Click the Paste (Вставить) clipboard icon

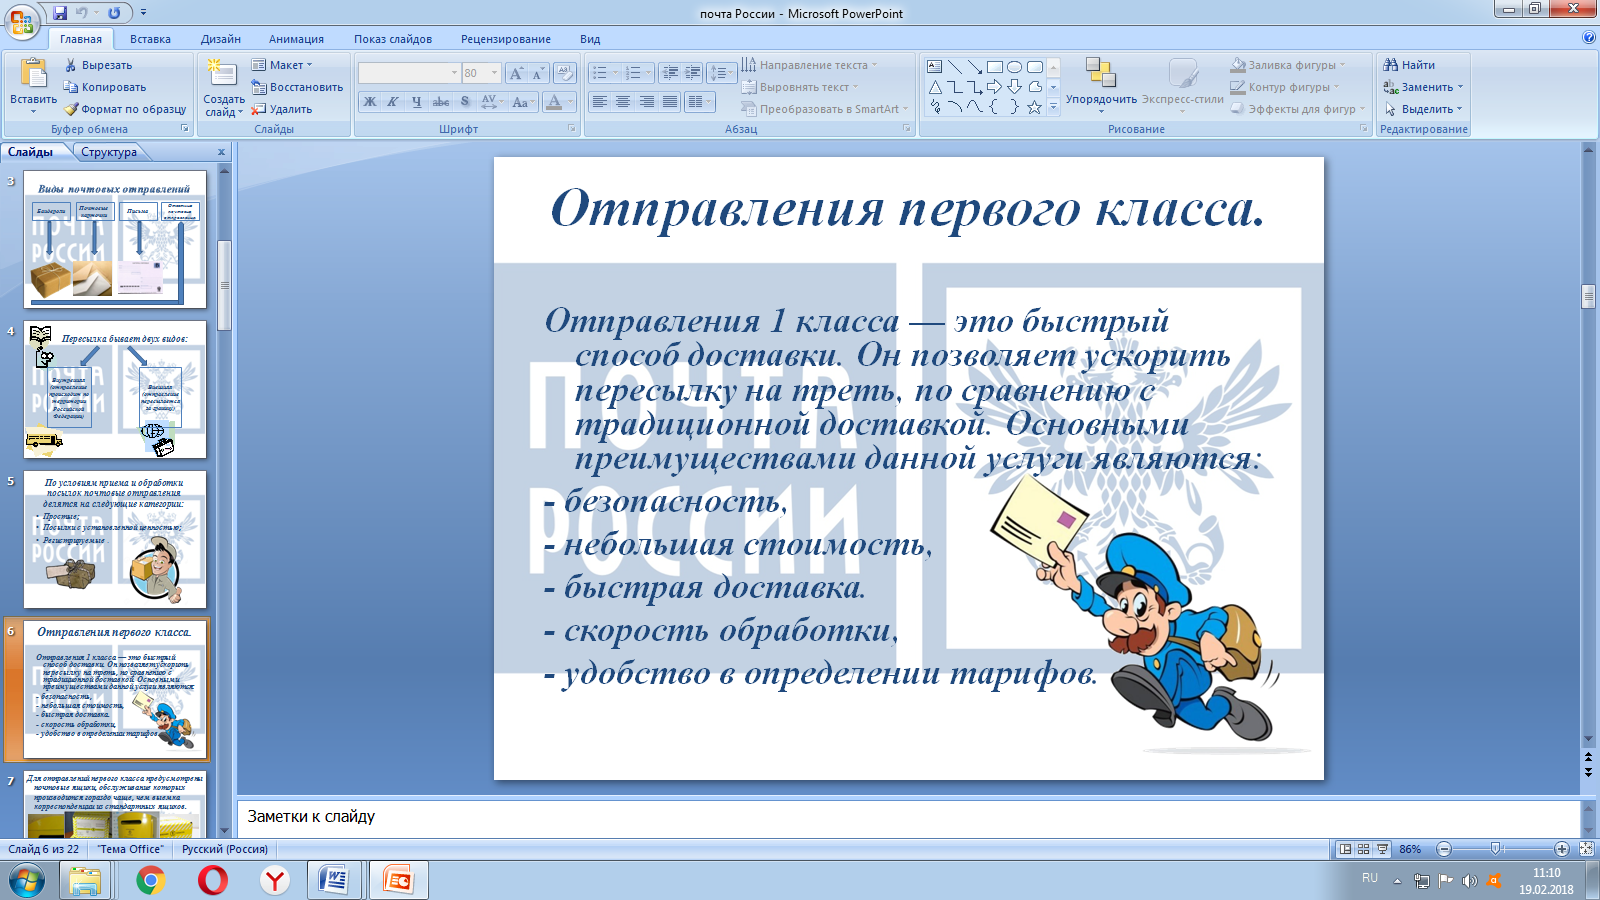pos(33,74)
